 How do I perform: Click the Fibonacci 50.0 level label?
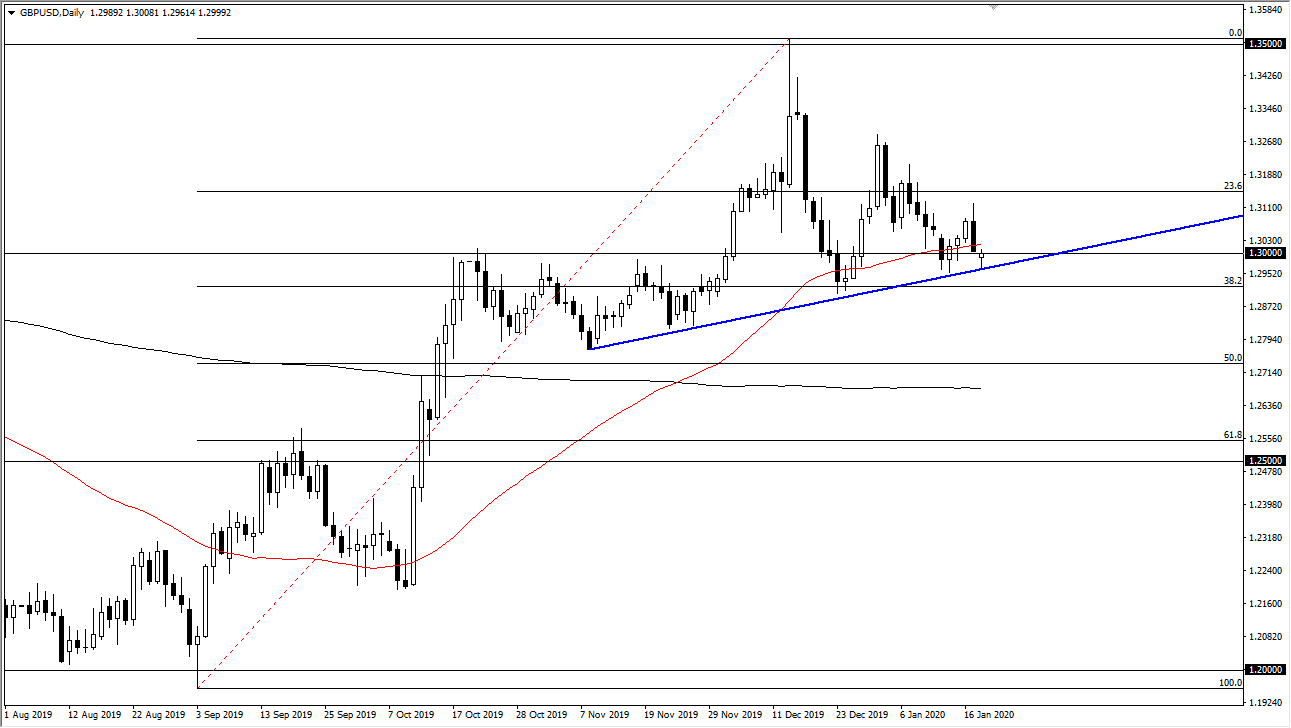[x=1232, y=358]
